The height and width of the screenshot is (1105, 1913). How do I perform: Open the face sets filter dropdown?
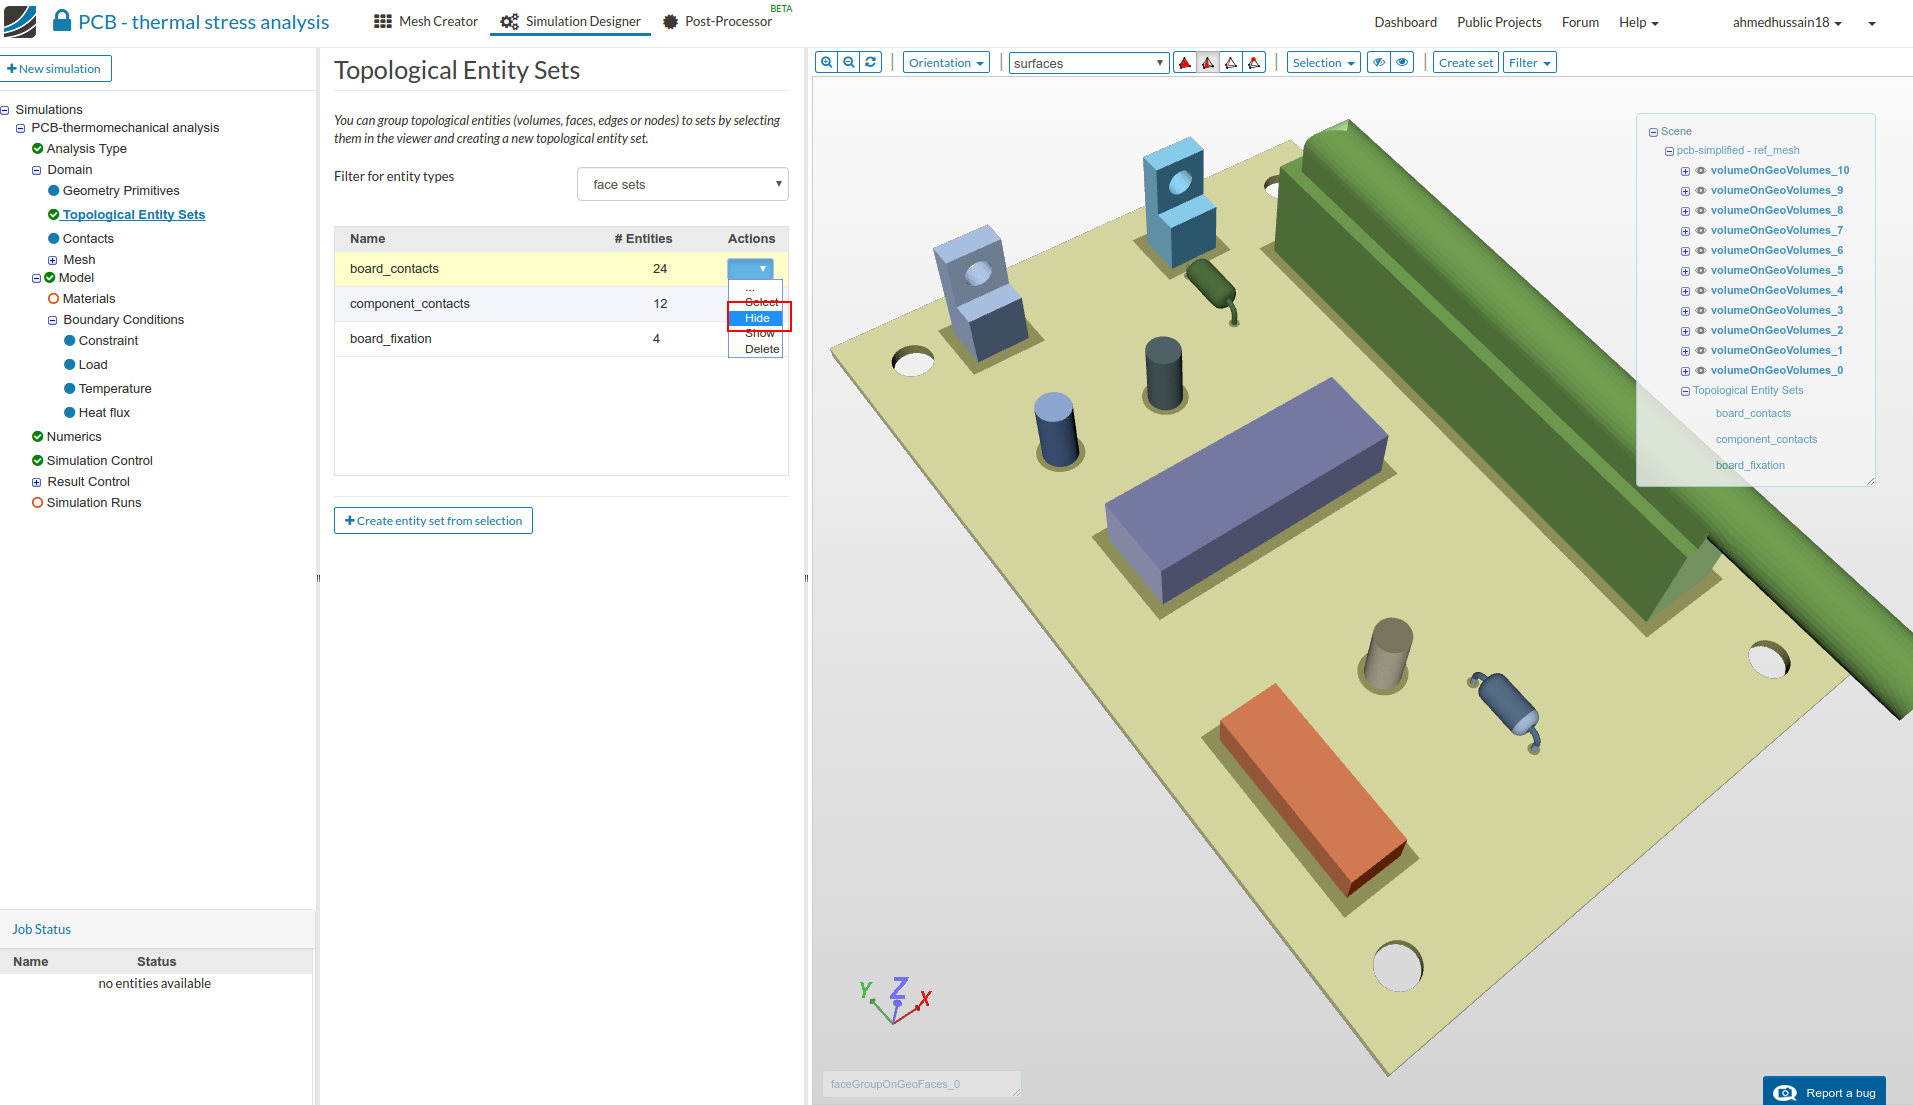tap(682, 184)
